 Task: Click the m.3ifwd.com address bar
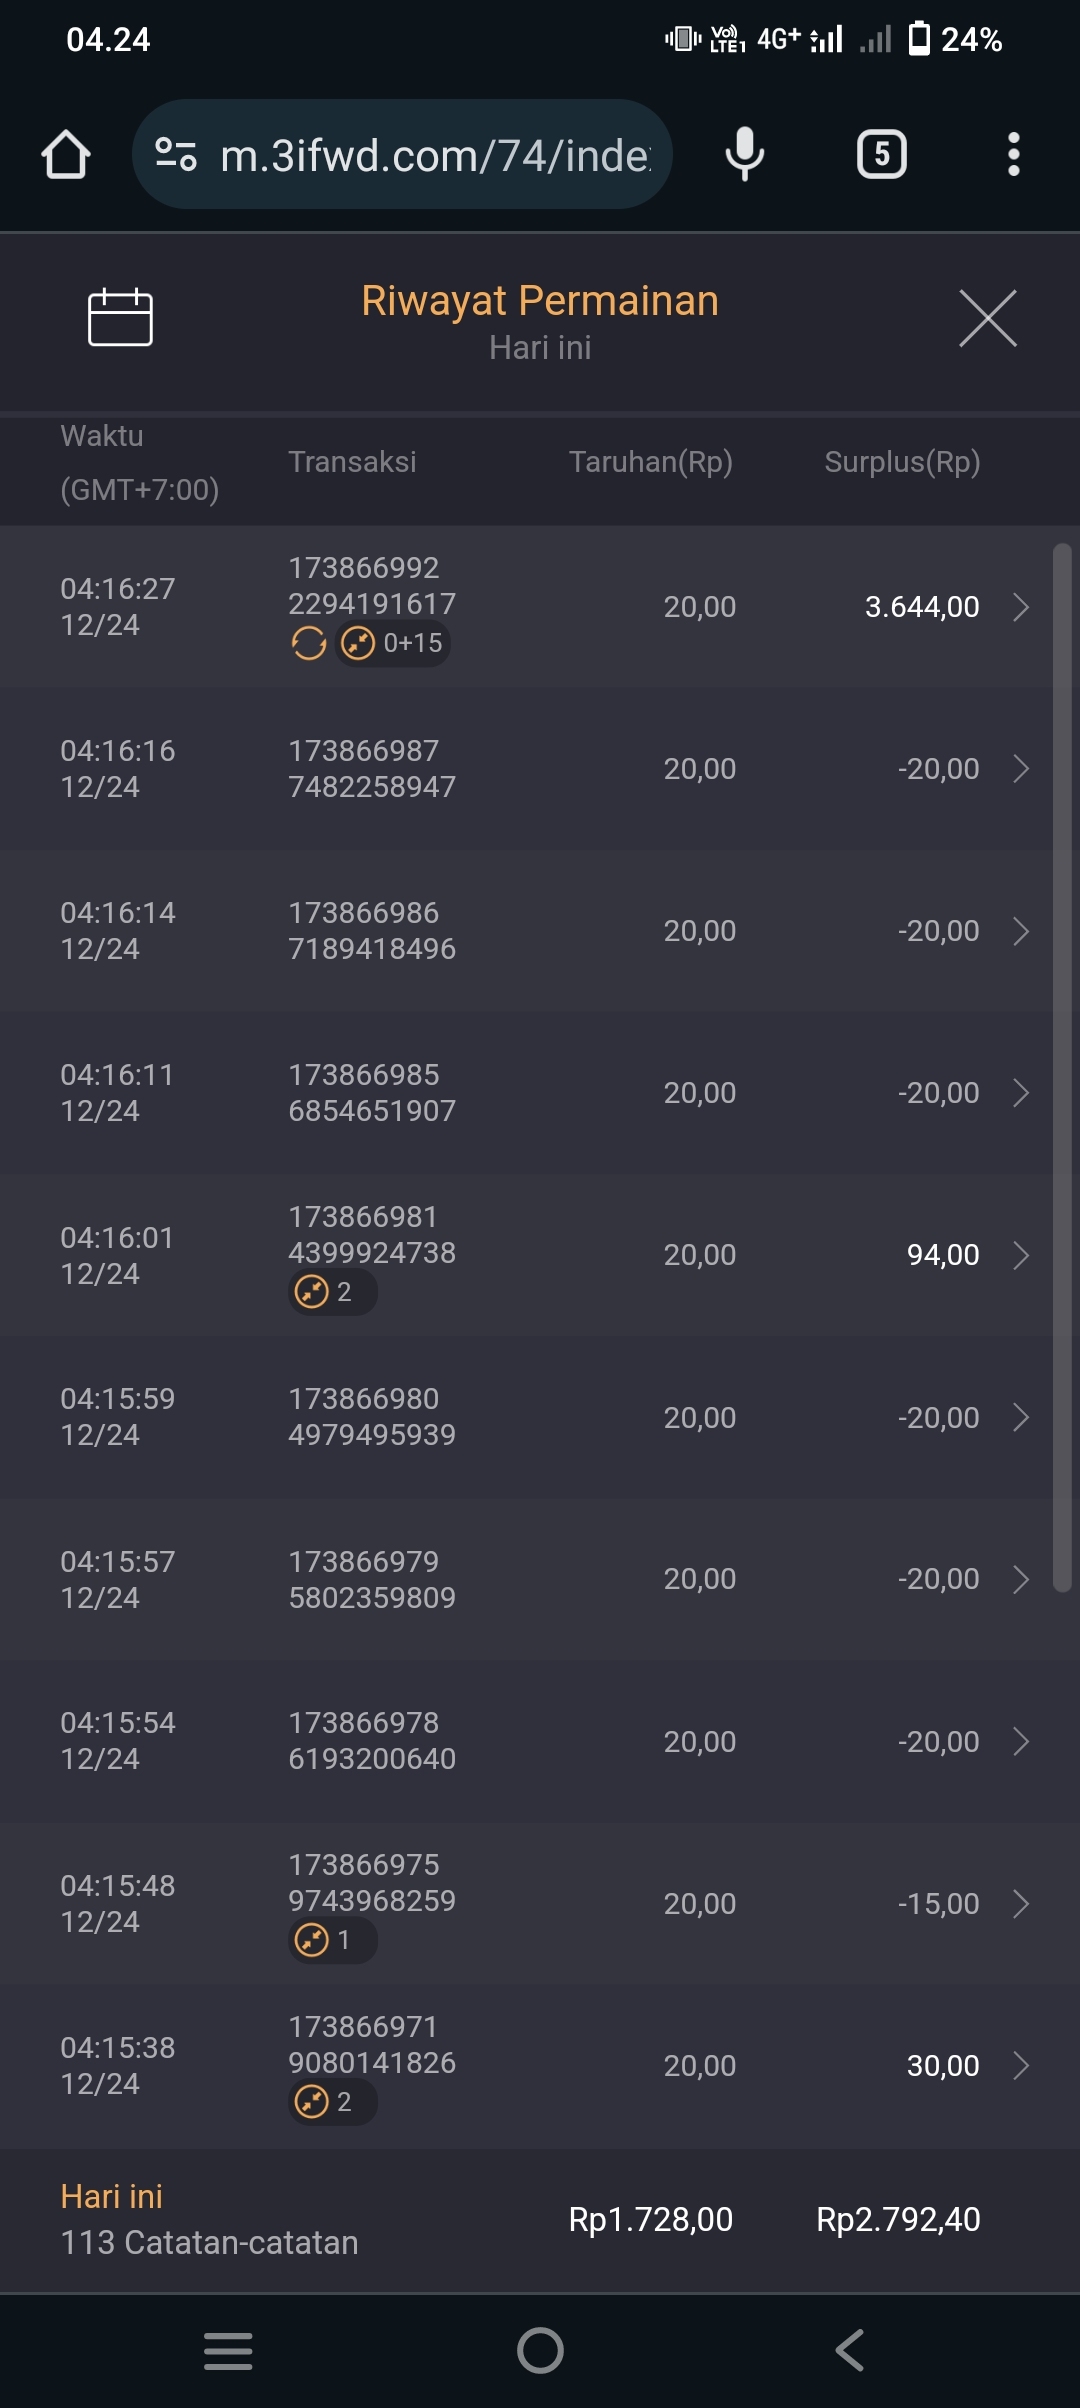[x=435, y=155]
